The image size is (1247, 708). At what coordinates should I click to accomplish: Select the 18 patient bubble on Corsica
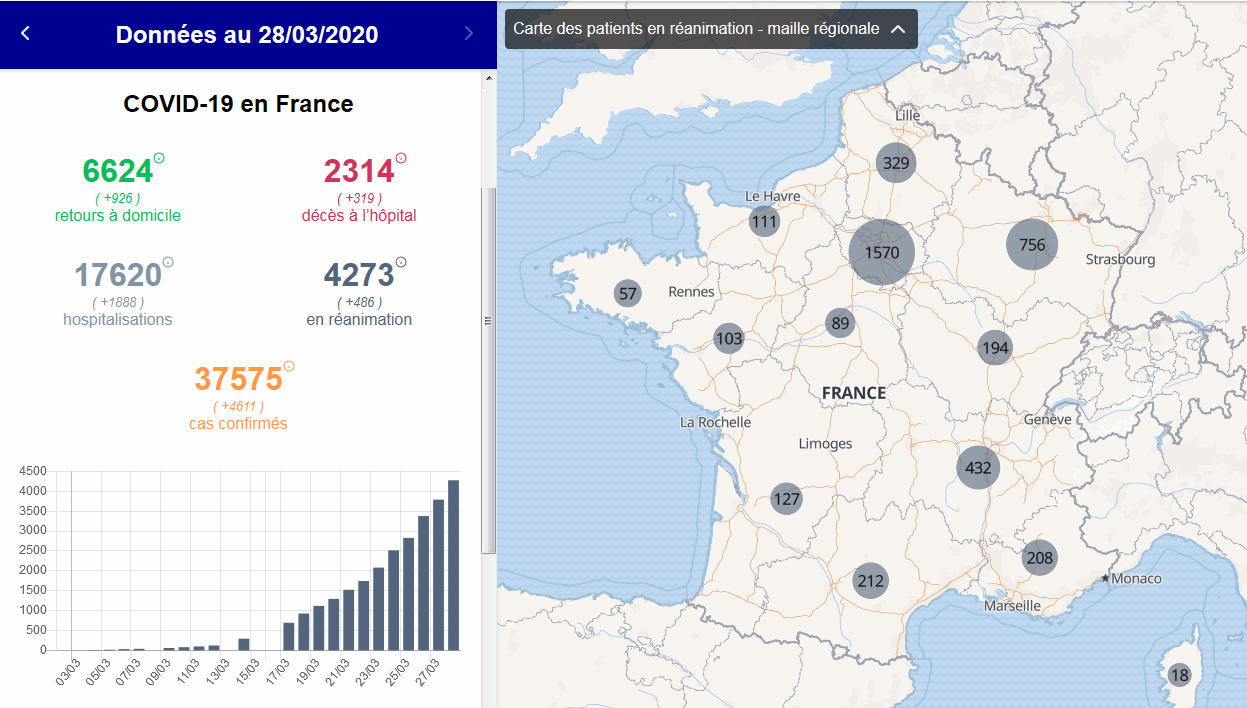[x=1180, y=674]
